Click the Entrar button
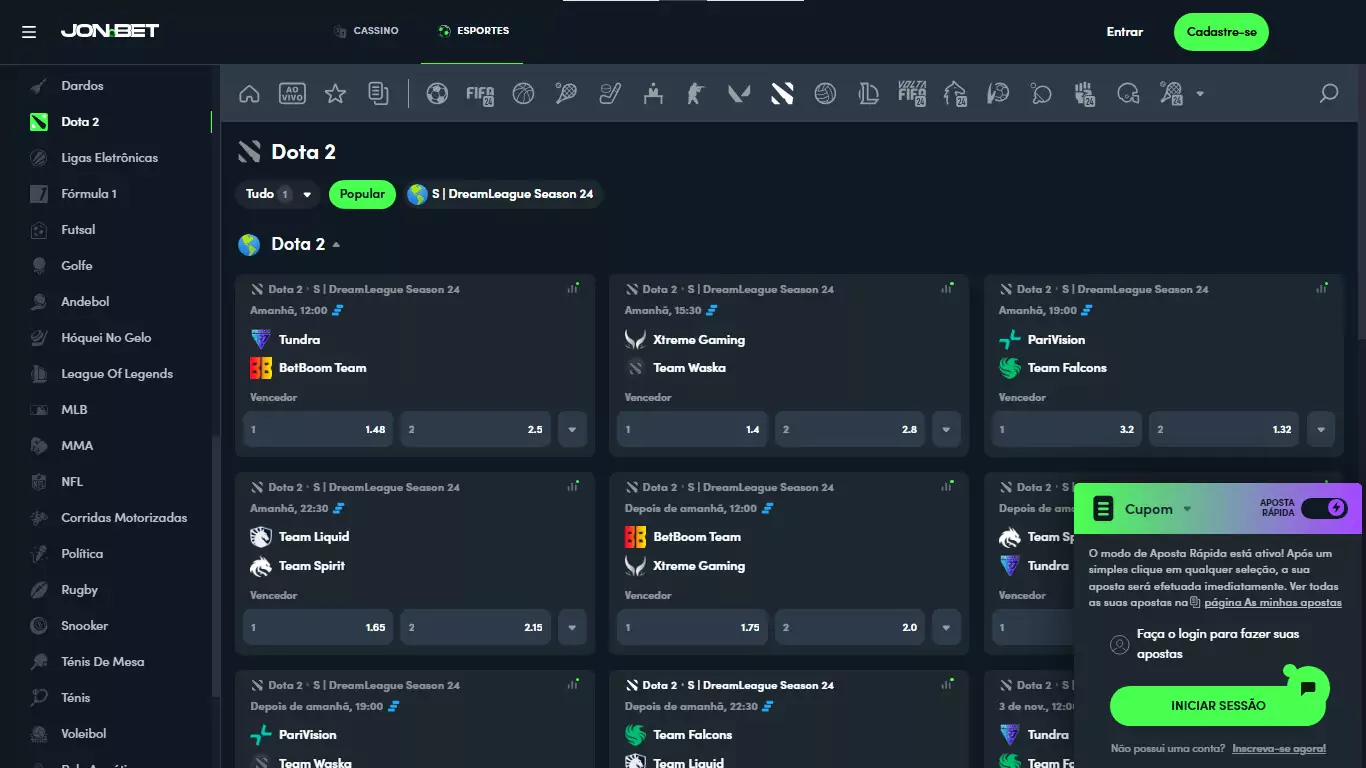The image size is (1366, 768). 1125,32
